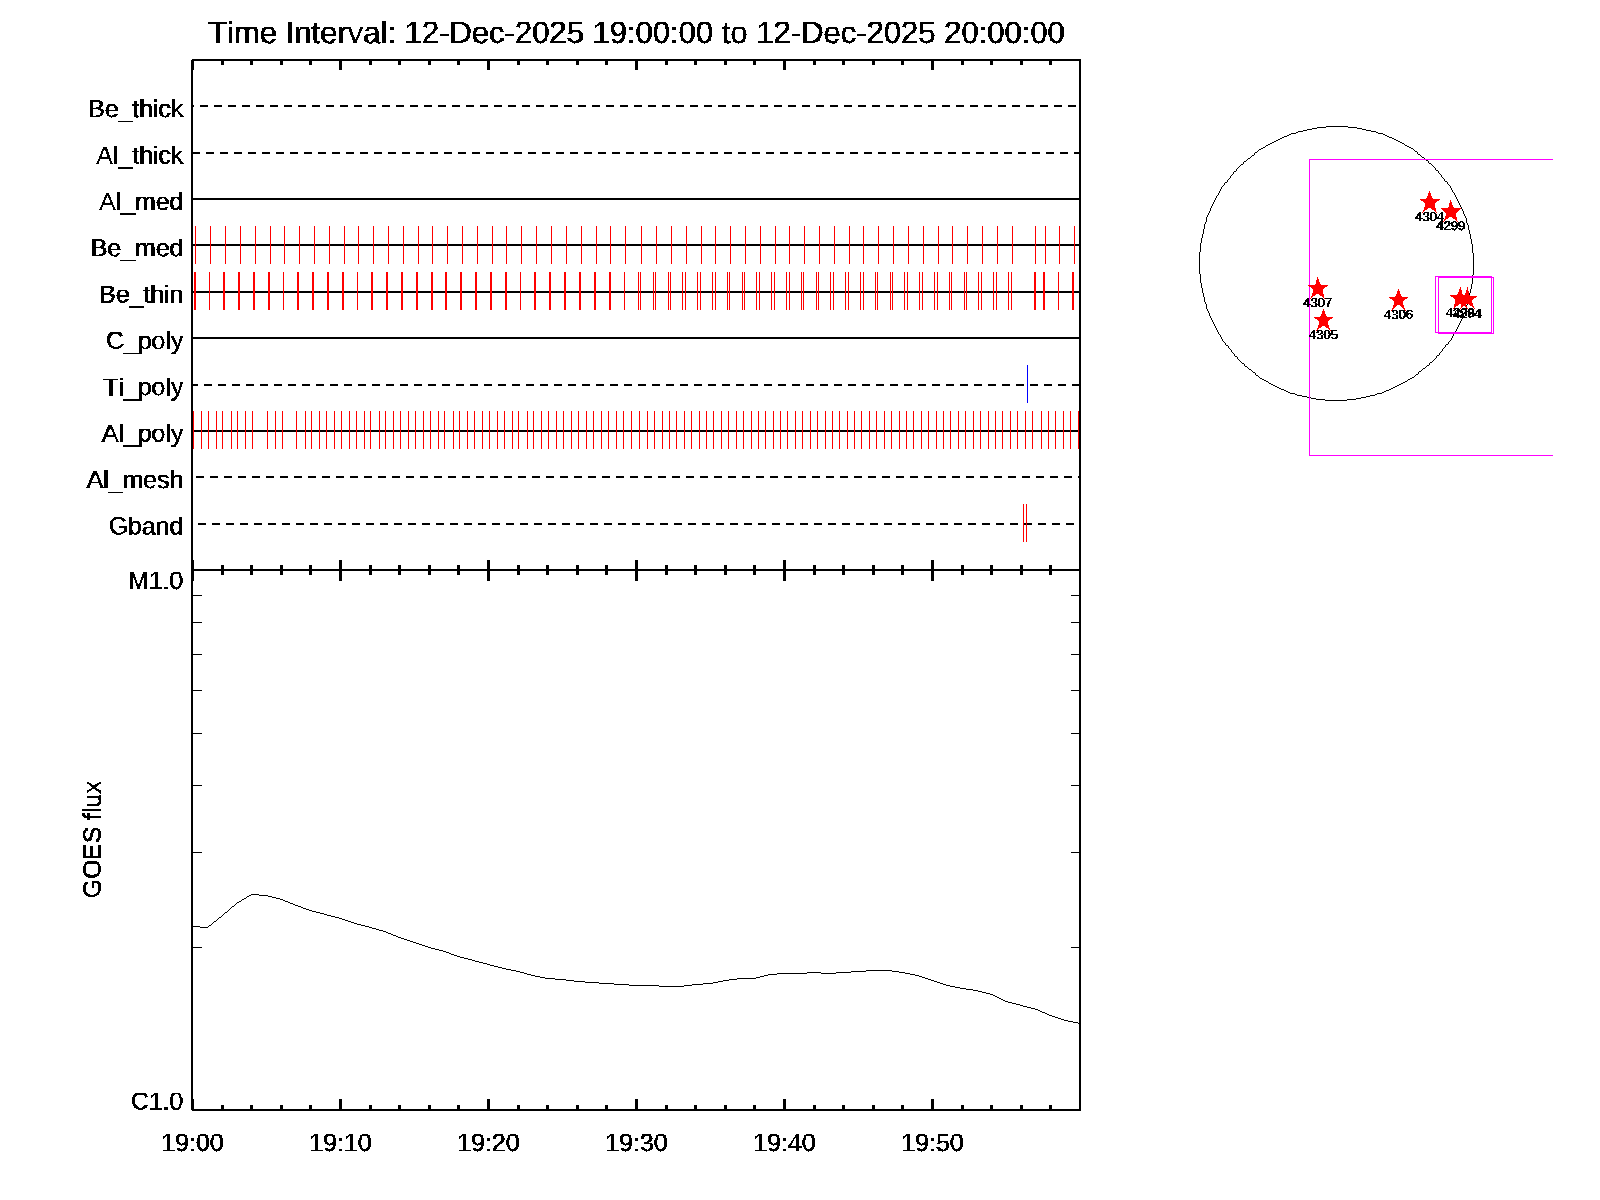Screen dimensions: 1600x1200
Task: Select the star marking active region 4307
Action: (1317, 289)
